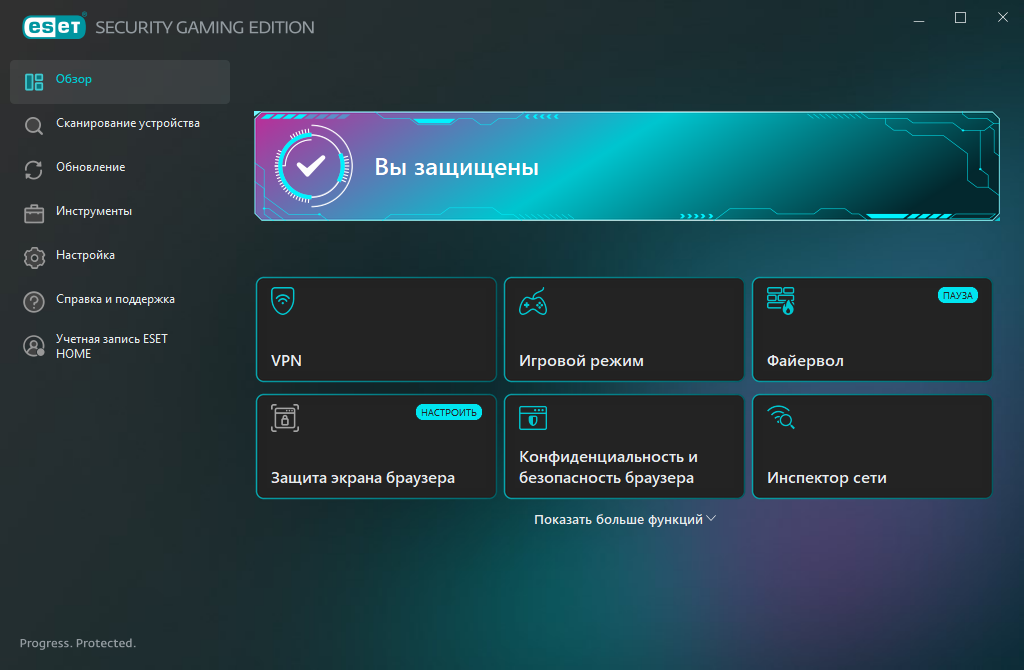1024x670 pixels.
Task: Click the browser privacy shield window icon
Action: pos(533,418)
